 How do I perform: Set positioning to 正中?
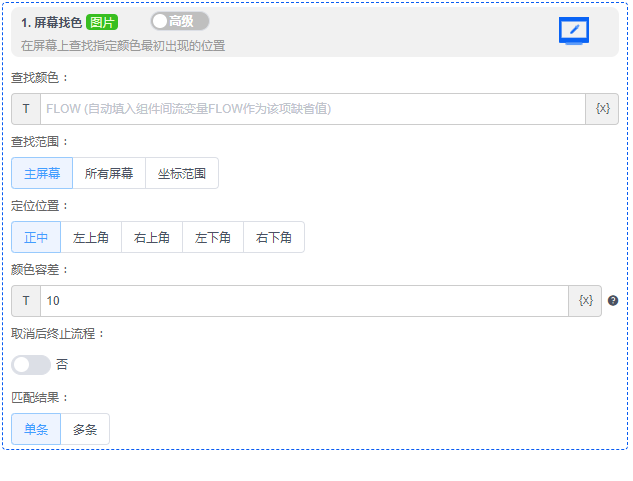[36, 237]
